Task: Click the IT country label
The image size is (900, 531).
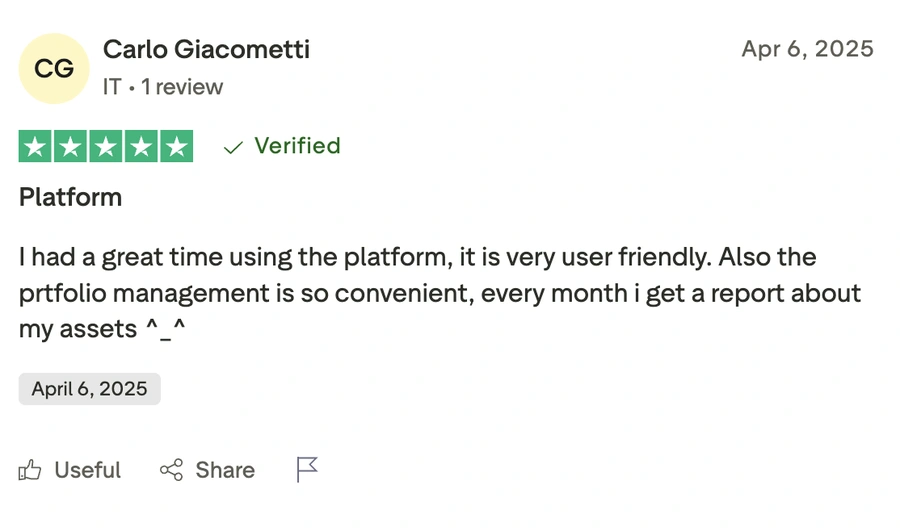Action: pos(112,87)
